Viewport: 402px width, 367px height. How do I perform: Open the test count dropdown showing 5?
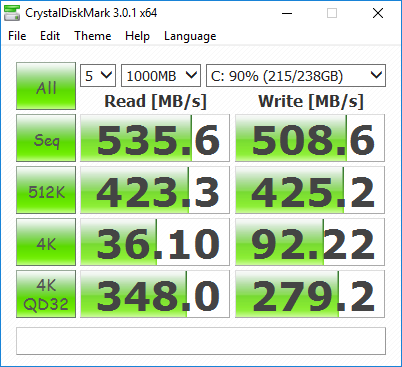pyautogui.click(x=98, y=76)
